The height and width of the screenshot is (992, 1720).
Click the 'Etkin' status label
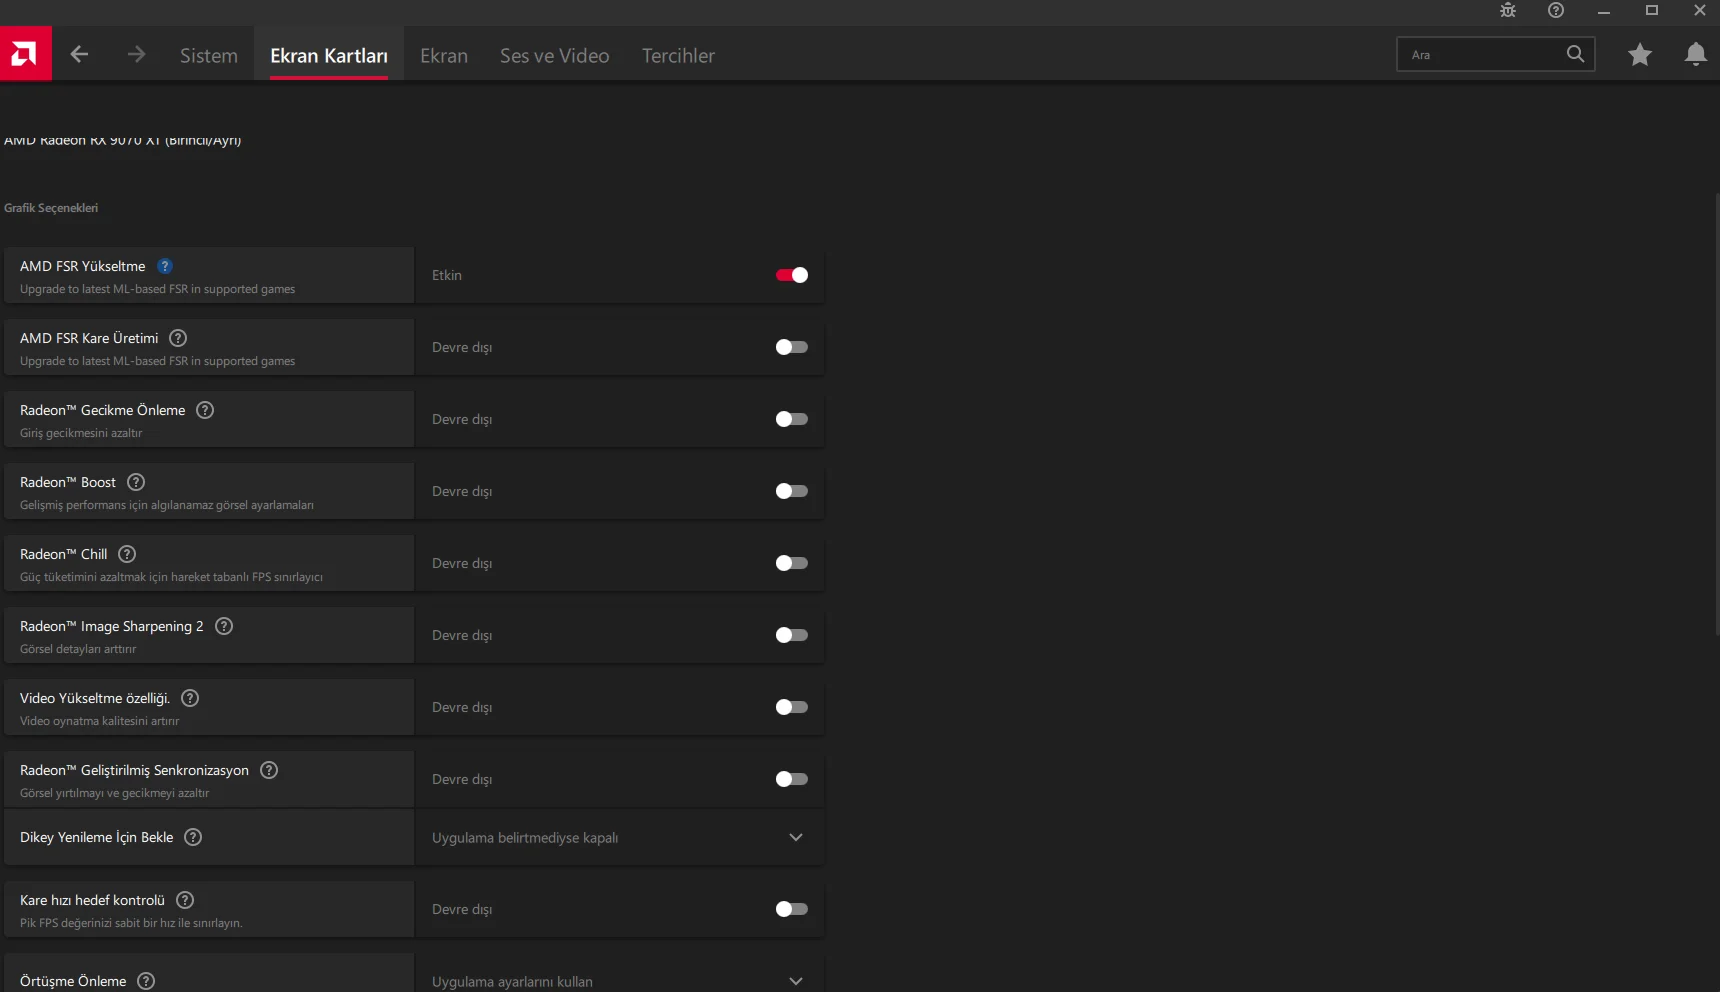point(447,275)
